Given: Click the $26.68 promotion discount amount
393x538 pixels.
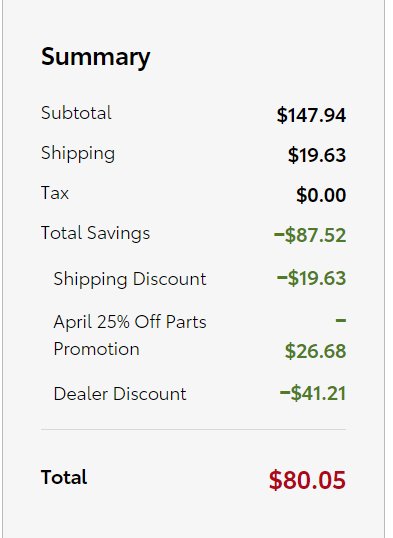Looking at the screenshot, I should pyautogui.click(x=315, y=351).
